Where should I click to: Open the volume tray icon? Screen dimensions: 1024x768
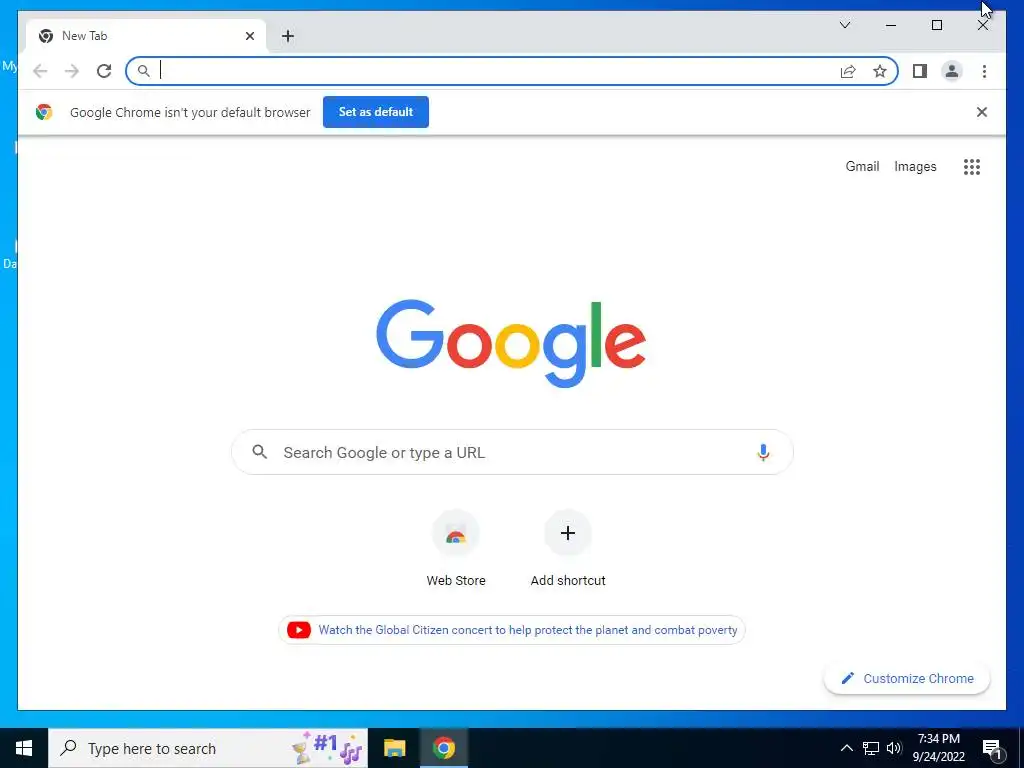pos(894,748)
